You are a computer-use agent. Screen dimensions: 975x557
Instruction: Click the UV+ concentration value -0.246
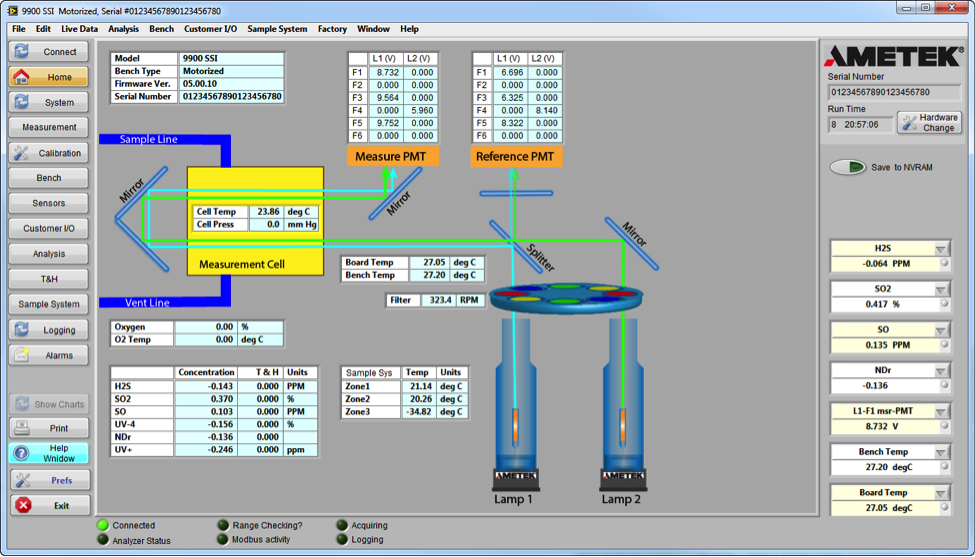point(205,449)
